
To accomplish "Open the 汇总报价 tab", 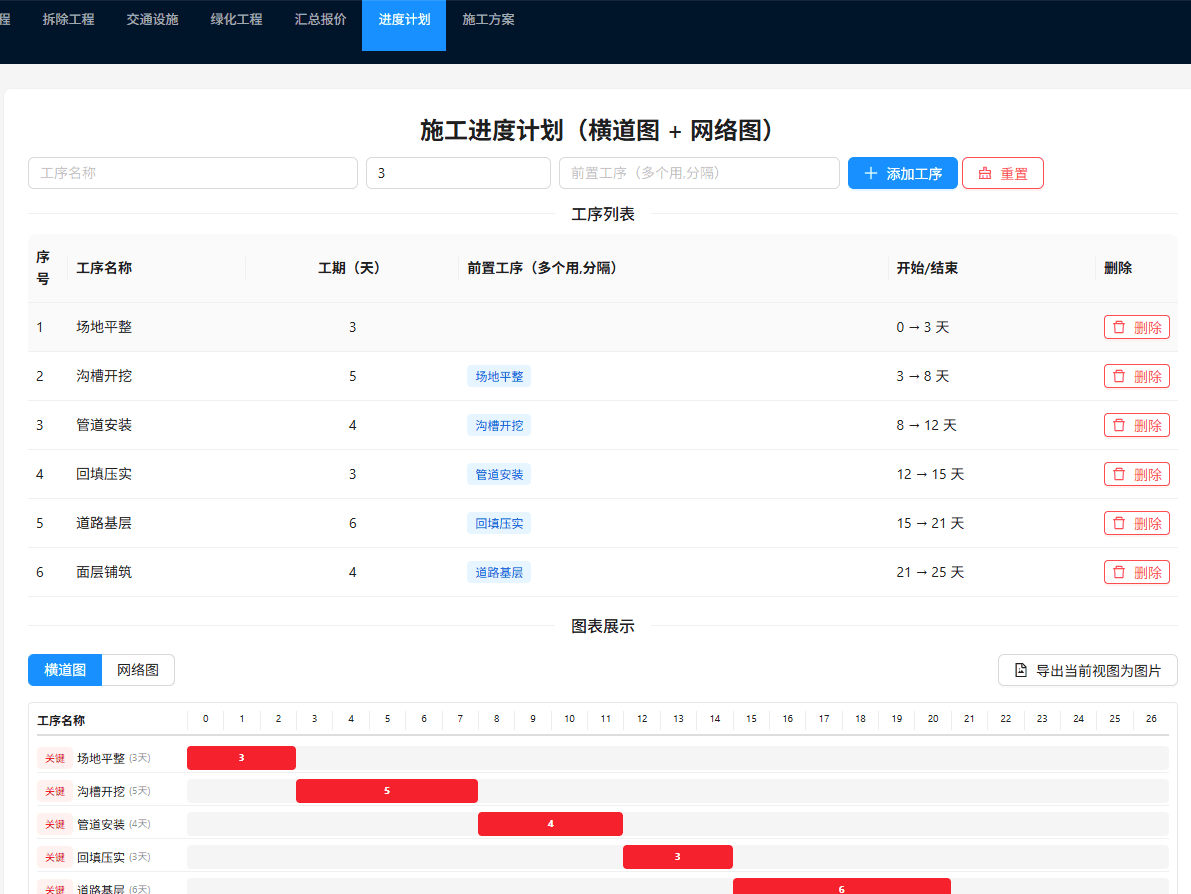I will pos(320,20).
